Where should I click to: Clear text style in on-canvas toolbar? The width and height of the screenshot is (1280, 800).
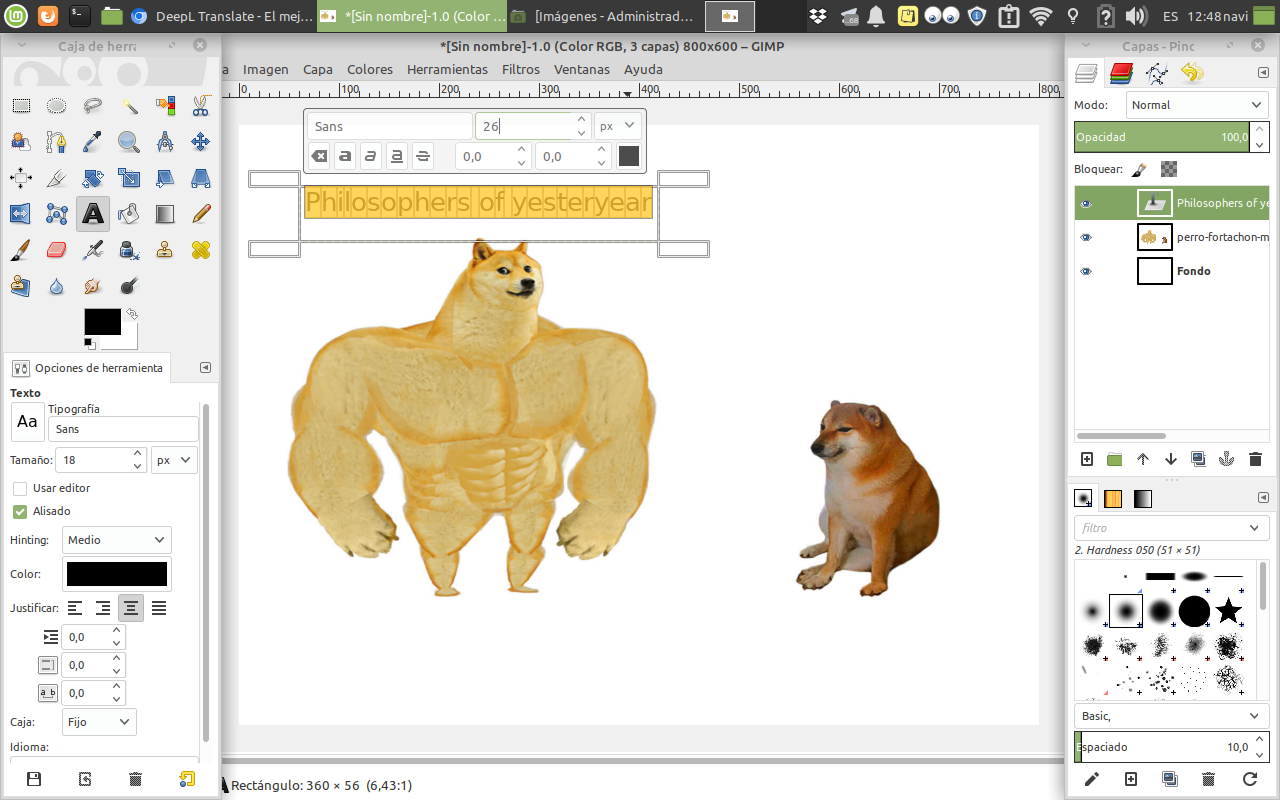tap(319, 156)
